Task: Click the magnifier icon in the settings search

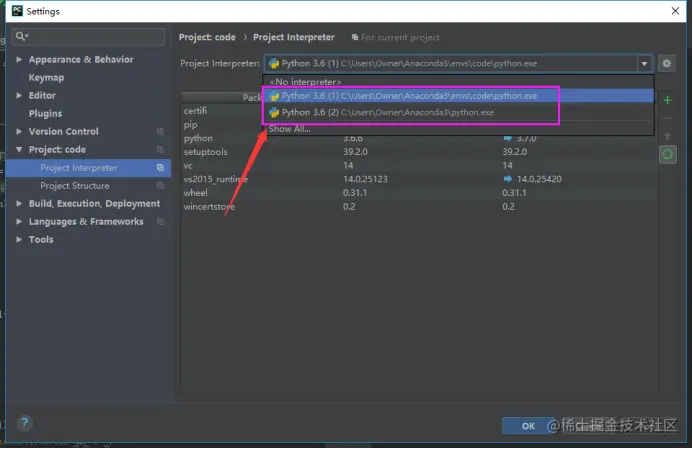Action: tap(21, 36)
